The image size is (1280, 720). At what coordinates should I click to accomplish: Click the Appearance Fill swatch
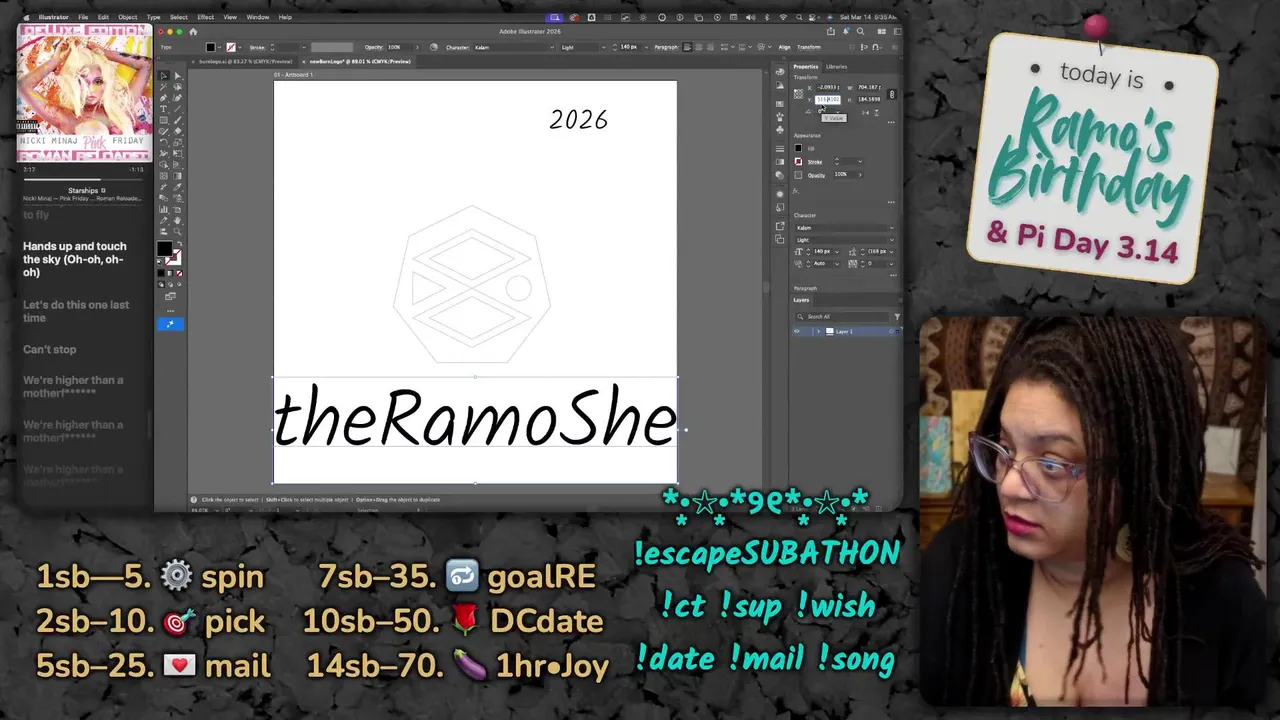click(x=798, y=148)
